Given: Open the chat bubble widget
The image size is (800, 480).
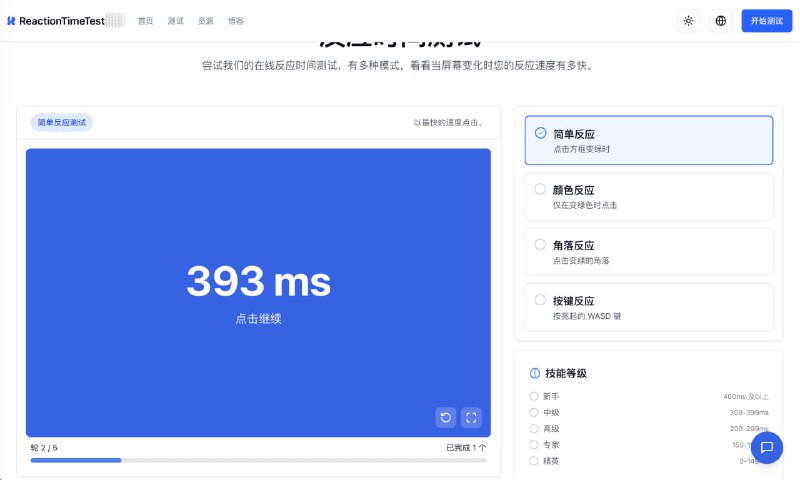Looking at the screenshot, I should click(767, 447).
